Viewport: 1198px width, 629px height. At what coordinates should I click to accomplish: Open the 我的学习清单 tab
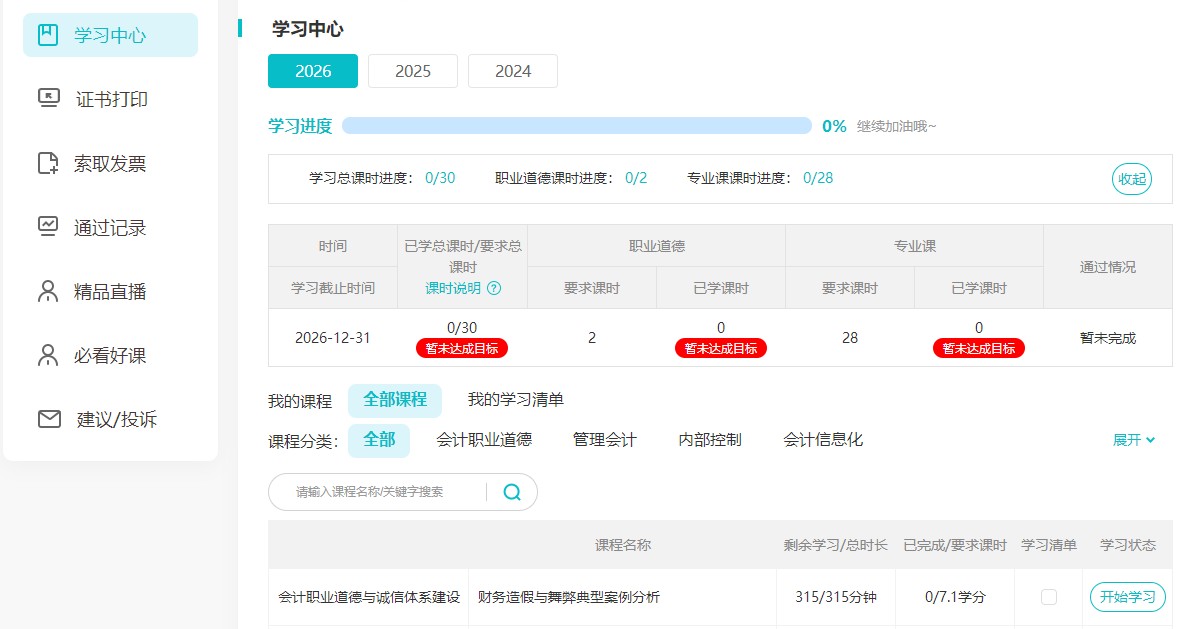[x=515, y=400]
